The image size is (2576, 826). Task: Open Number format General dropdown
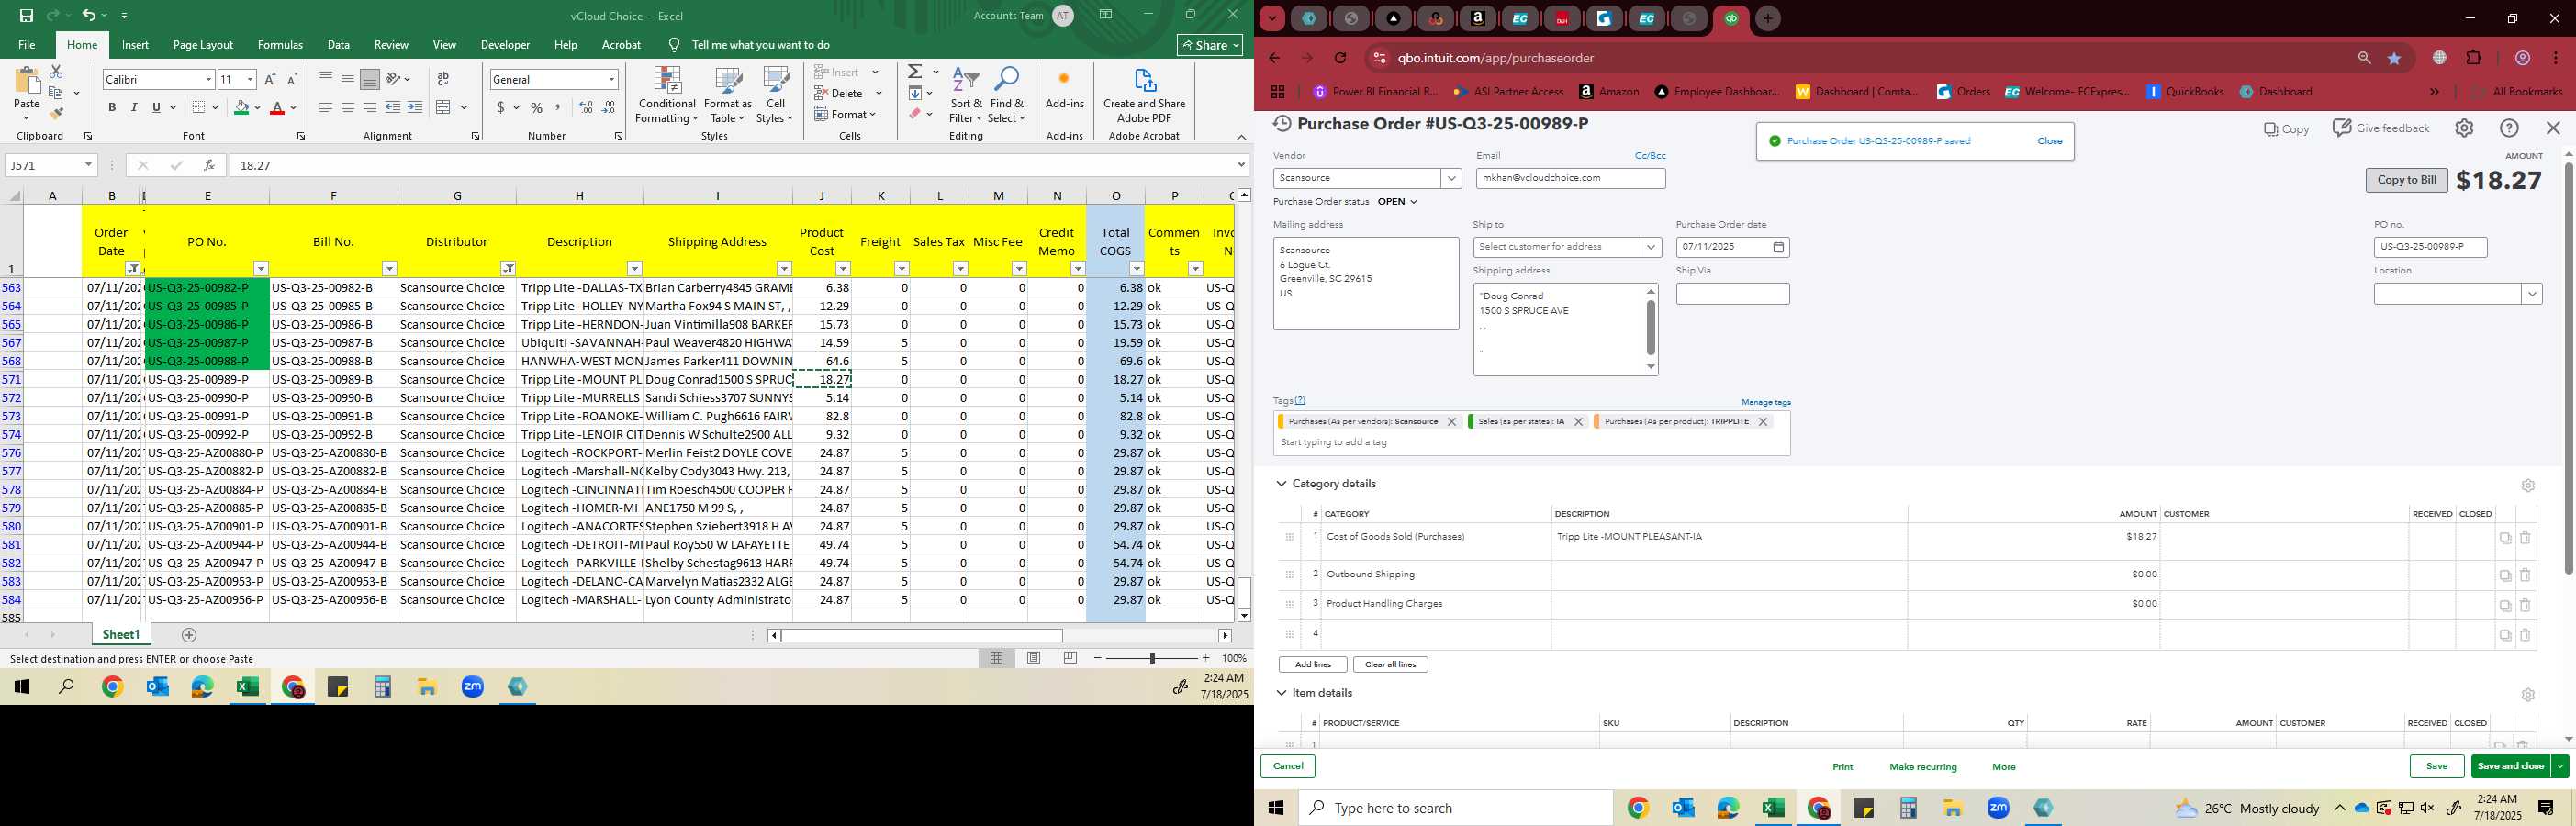coord(611,79)
